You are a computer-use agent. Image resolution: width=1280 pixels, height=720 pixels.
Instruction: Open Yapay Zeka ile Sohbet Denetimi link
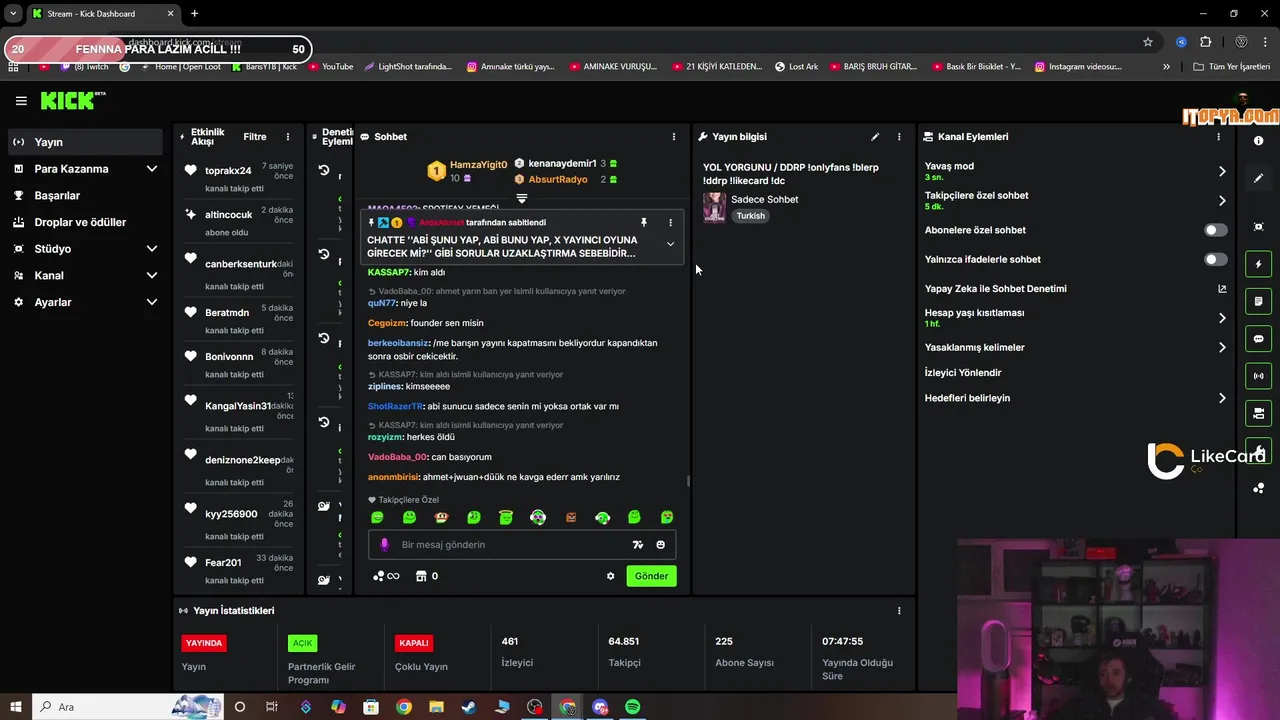[1075, 289]
